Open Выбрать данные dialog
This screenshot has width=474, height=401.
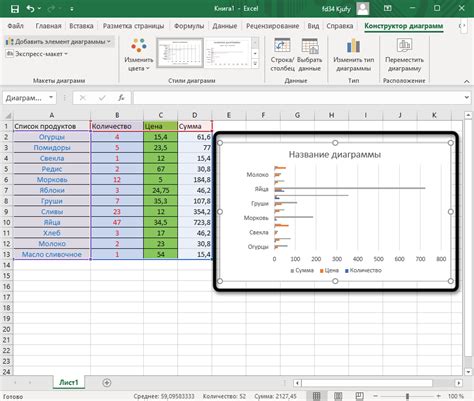click(x=309, y=55)
